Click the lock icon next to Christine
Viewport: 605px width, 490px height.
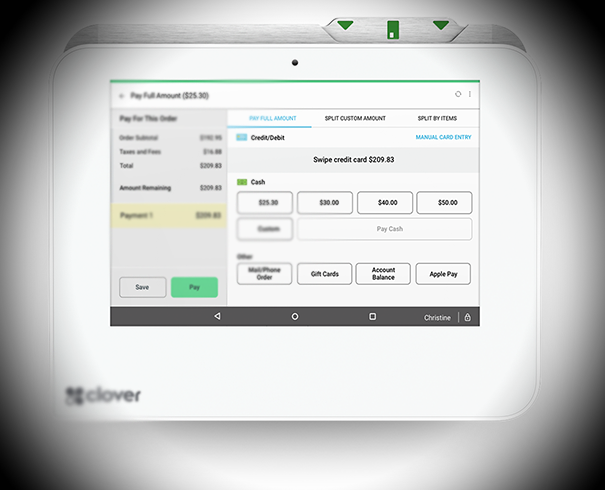[x=467, y=317]
